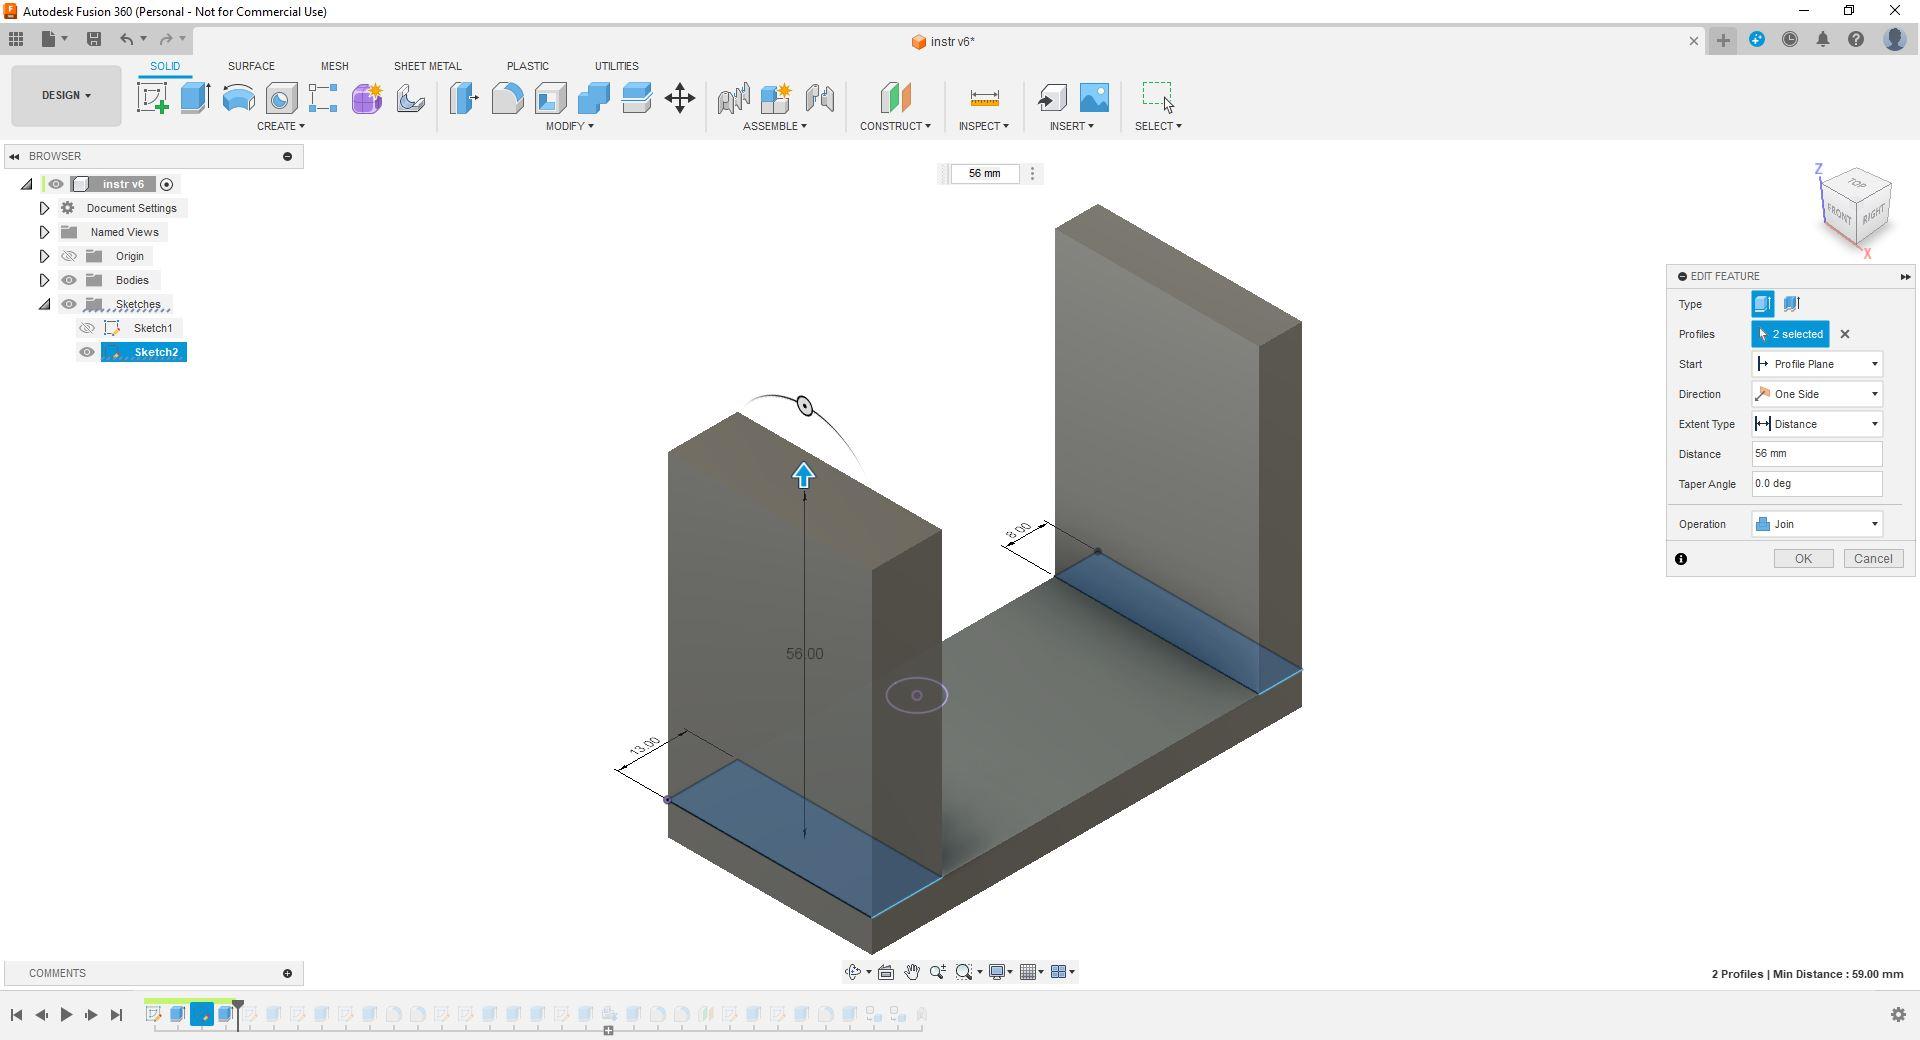Open the Operation dropdown showing Join
The height and width of the screenshot is (1040, 1920).
(x=1817, y=524)
